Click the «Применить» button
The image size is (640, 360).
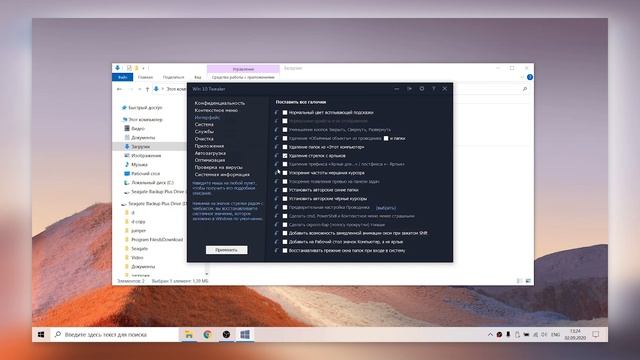click(227, 250)
